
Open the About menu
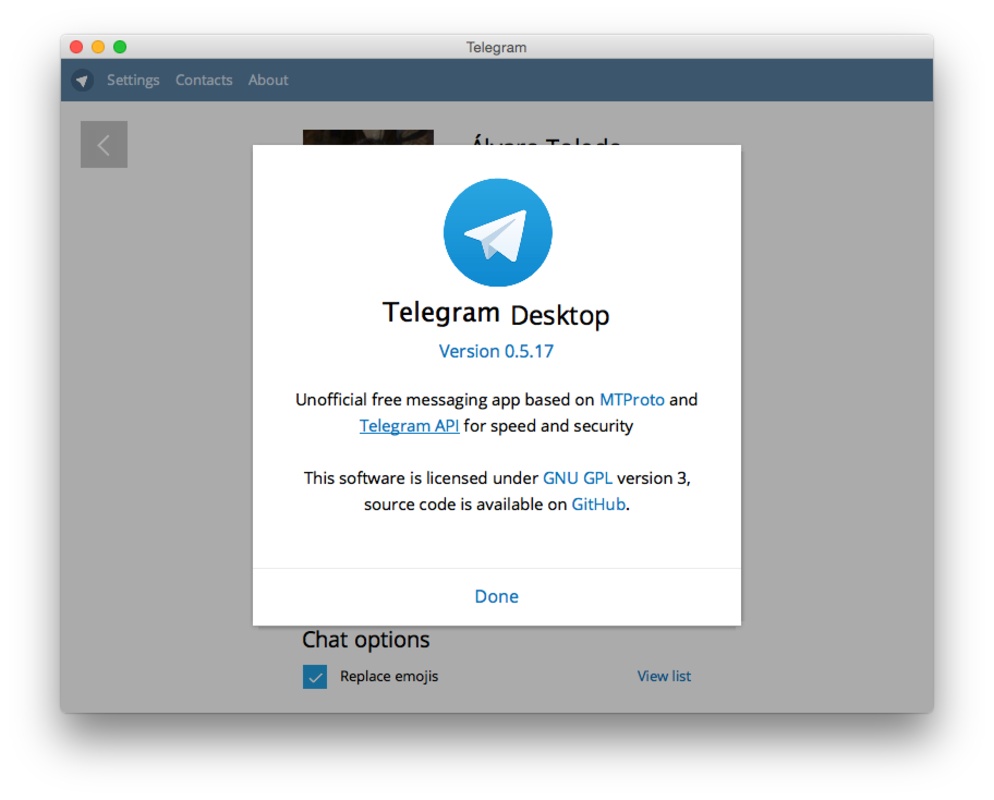(x=267, y=80)
